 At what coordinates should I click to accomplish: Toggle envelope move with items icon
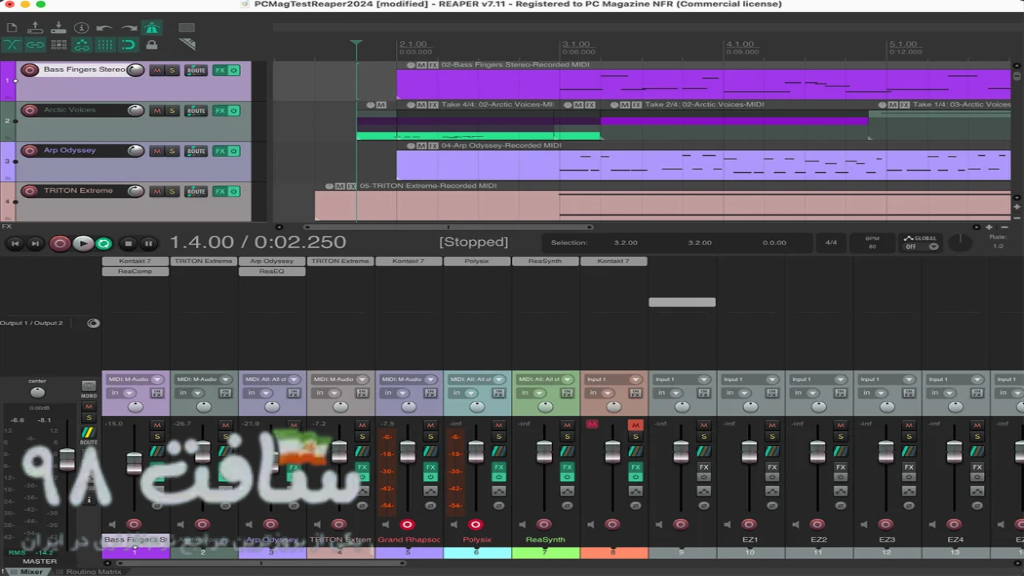point(82,44)
